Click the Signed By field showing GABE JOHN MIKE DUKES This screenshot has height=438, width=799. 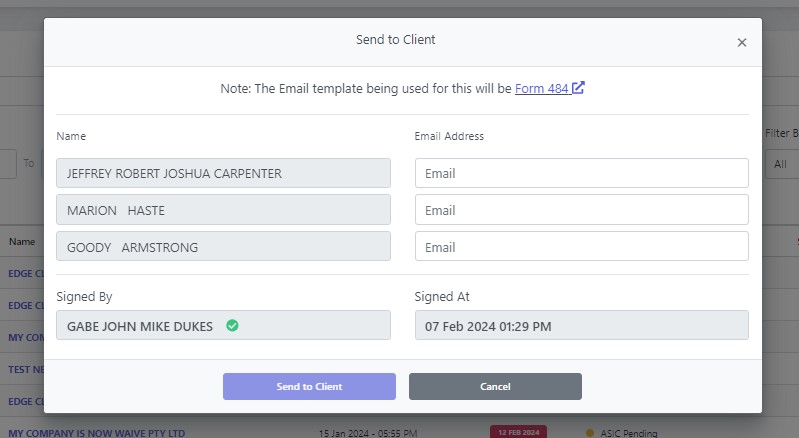coord(223,326)
